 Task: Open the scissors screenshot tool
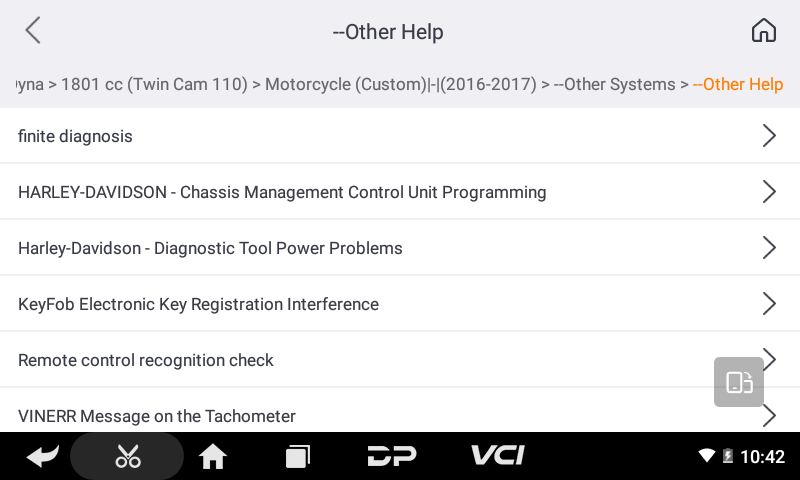128,457
